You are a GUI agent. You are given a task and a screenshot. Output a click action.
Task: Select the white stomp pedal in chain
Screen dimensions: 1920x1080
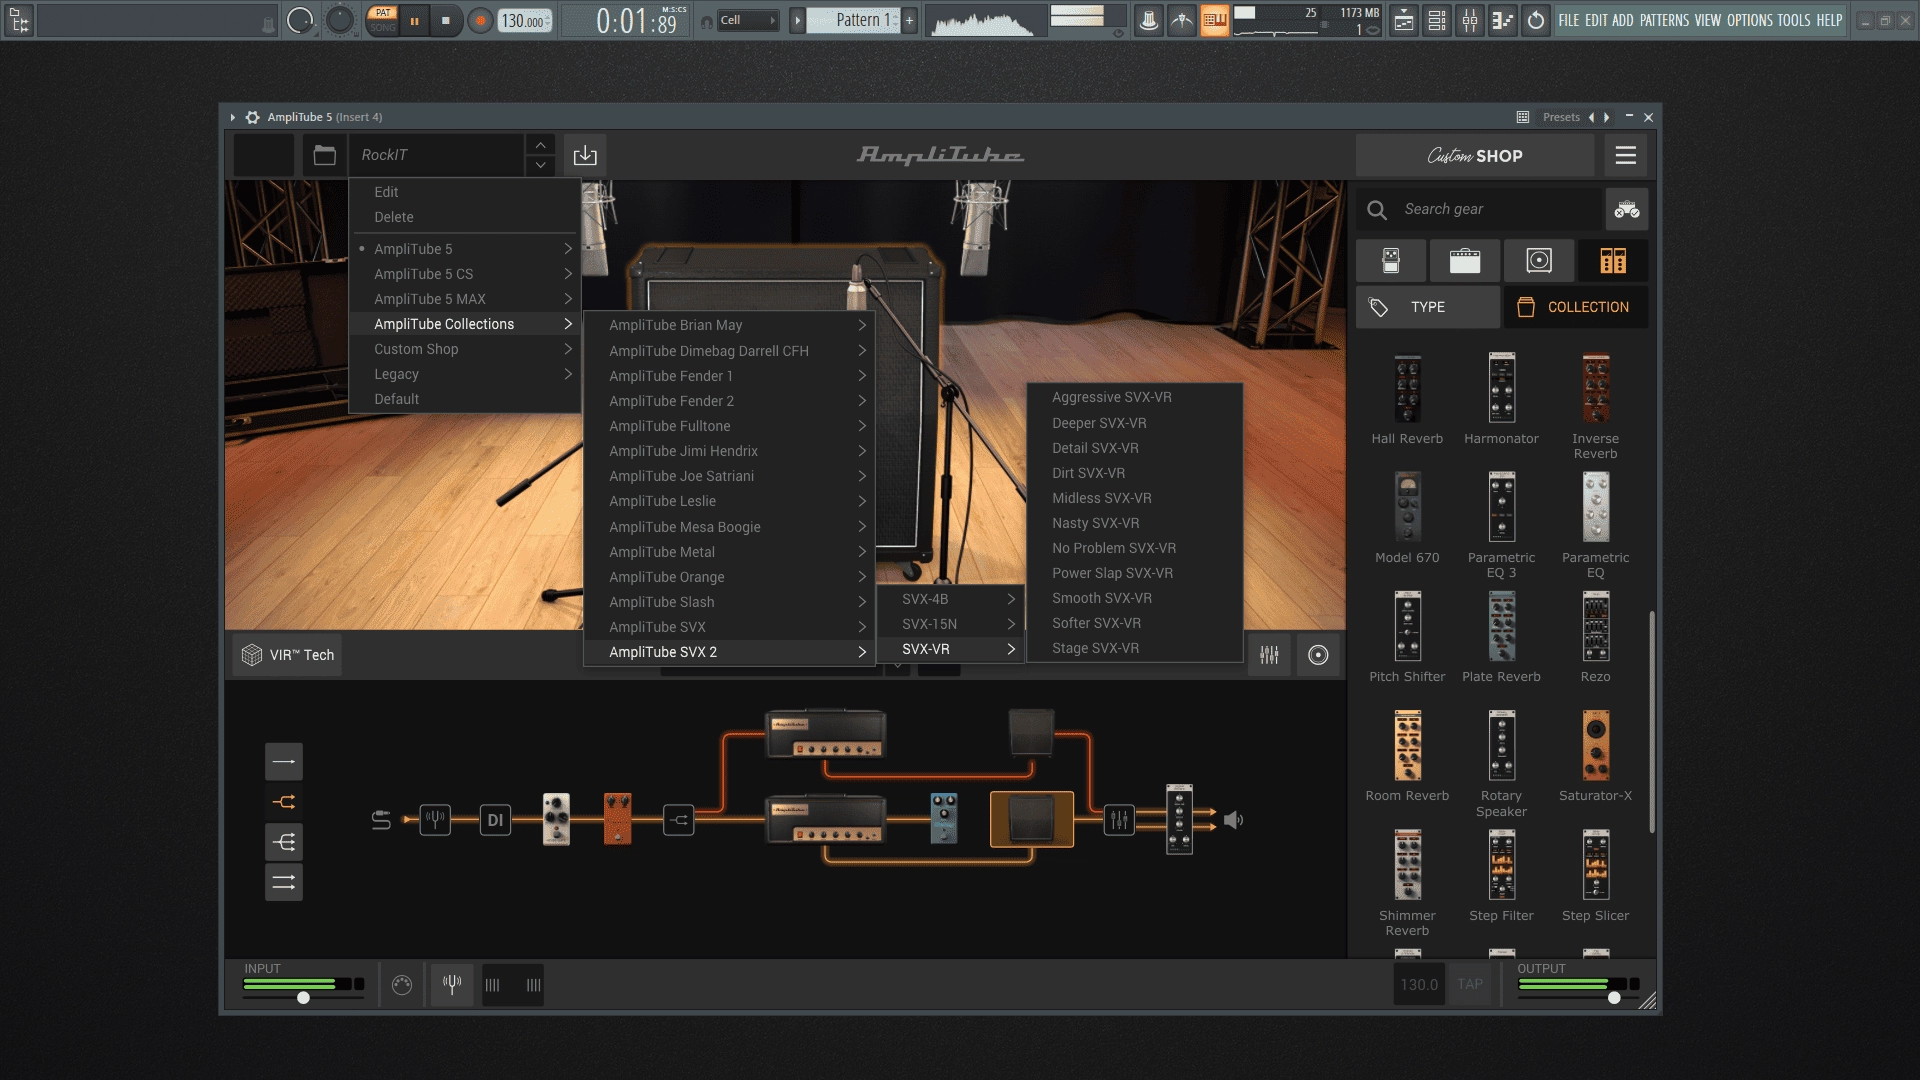556,819
